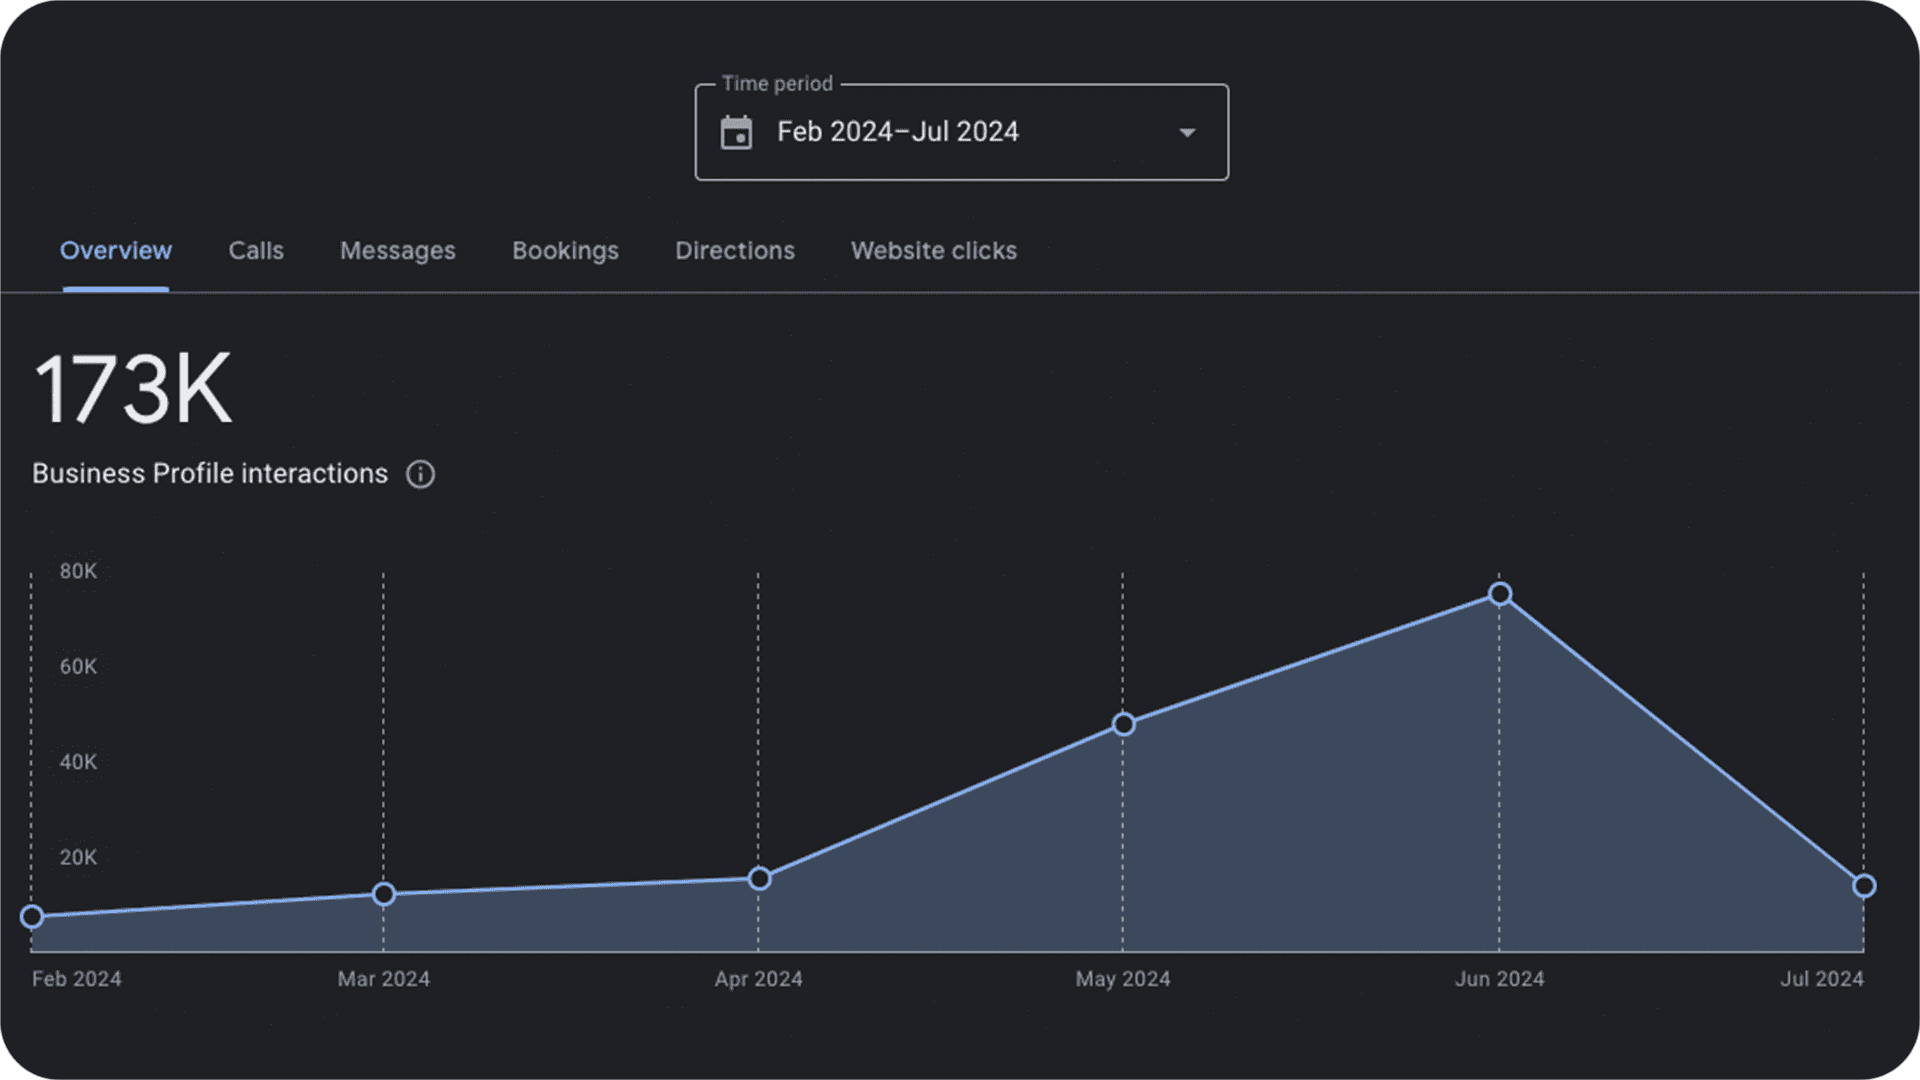Select the Messages tab
The image size is (1920, 1080).
(397, 251)
